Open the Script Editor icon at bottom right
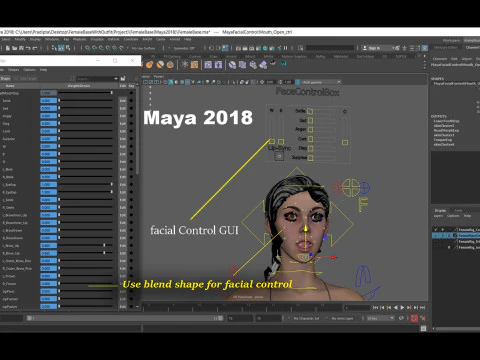The width and height of the screenshot is (480, 360). point(423,329)
